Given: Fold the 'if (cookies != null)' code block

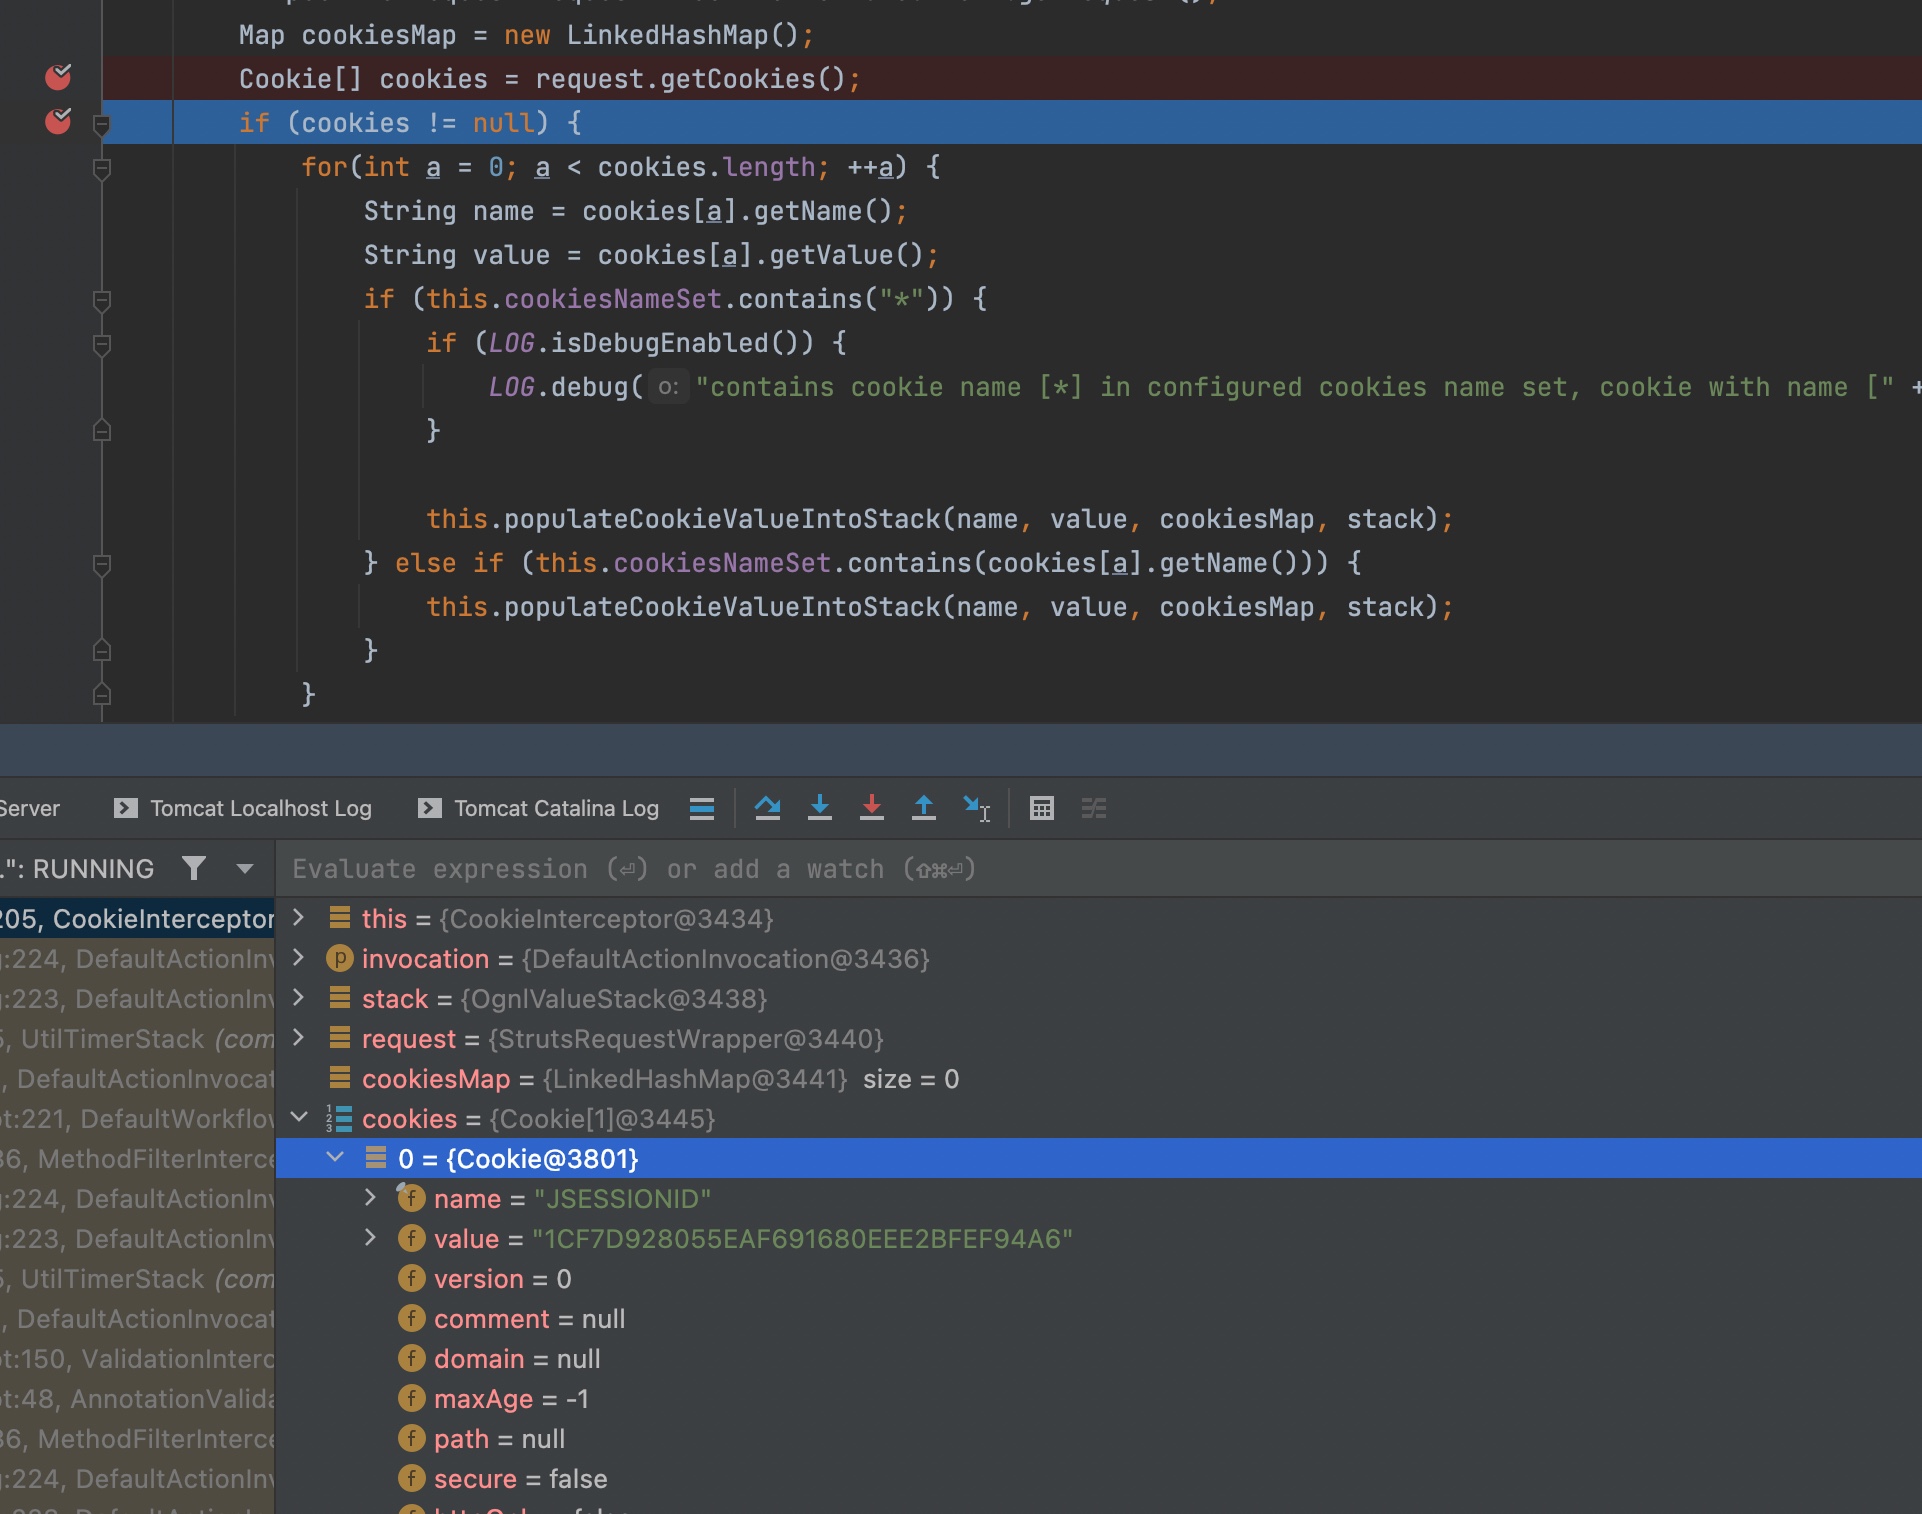Looking at the screenshot, I should pyautogui.click(x=101, y=125).
